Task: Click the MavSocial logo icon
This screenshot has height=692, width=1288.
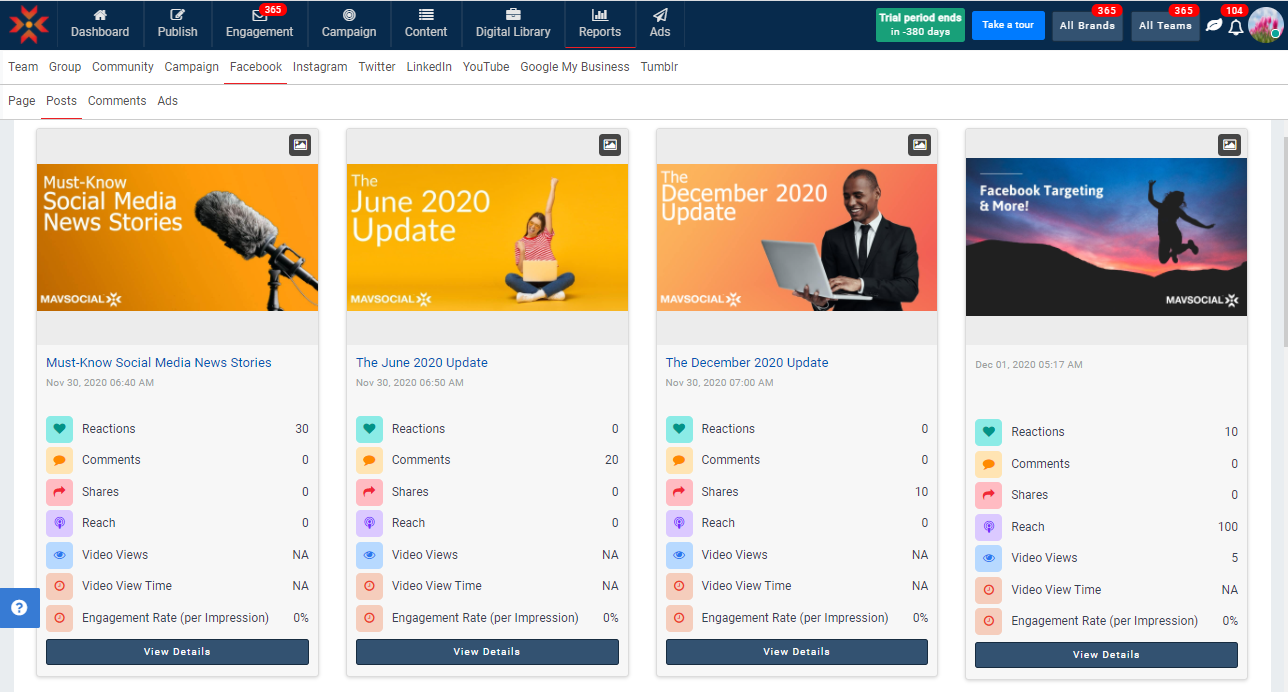Action: pos(29,24)
